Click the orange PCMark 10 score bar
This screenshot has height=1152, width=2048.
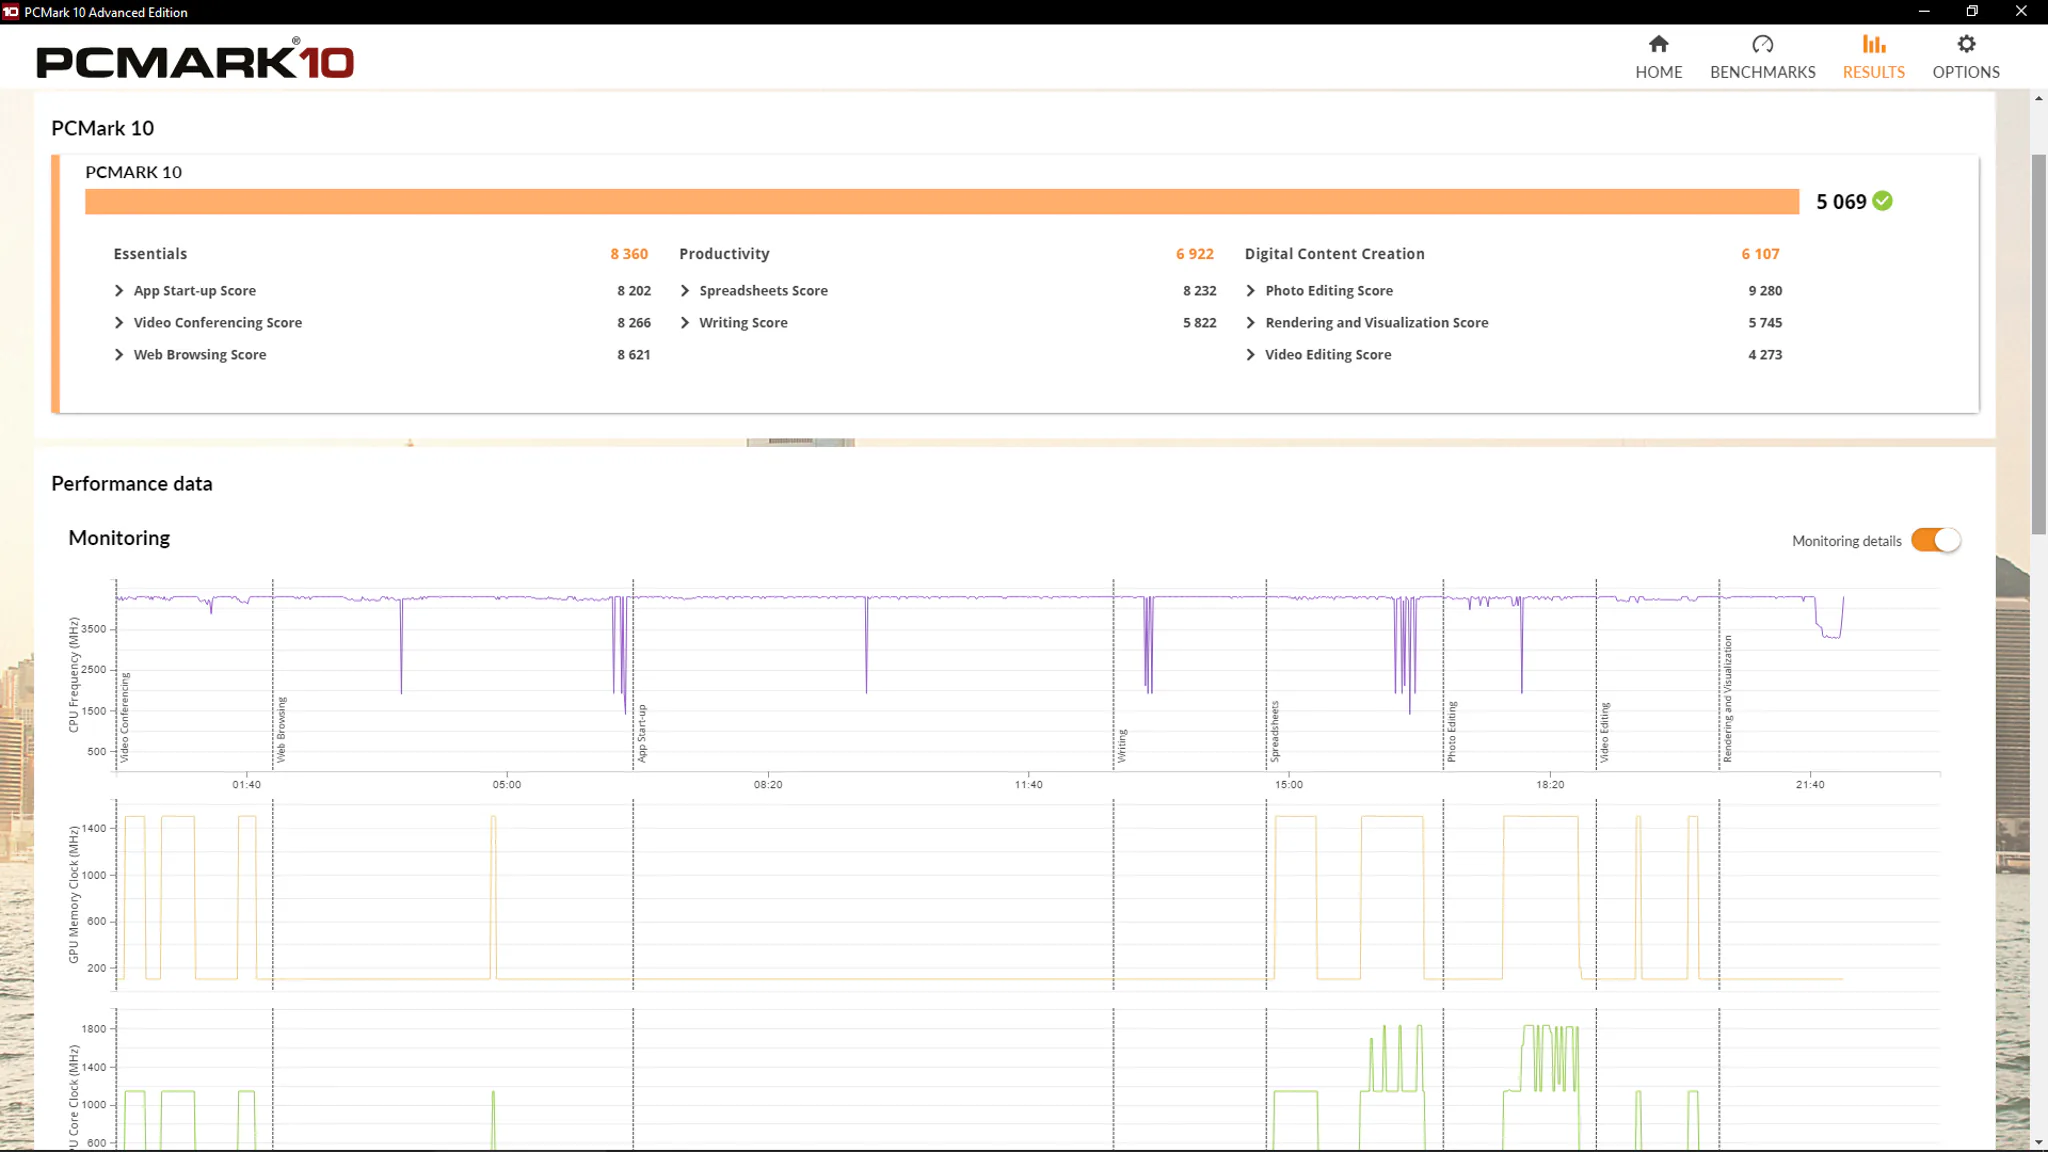tap(942, 202)
